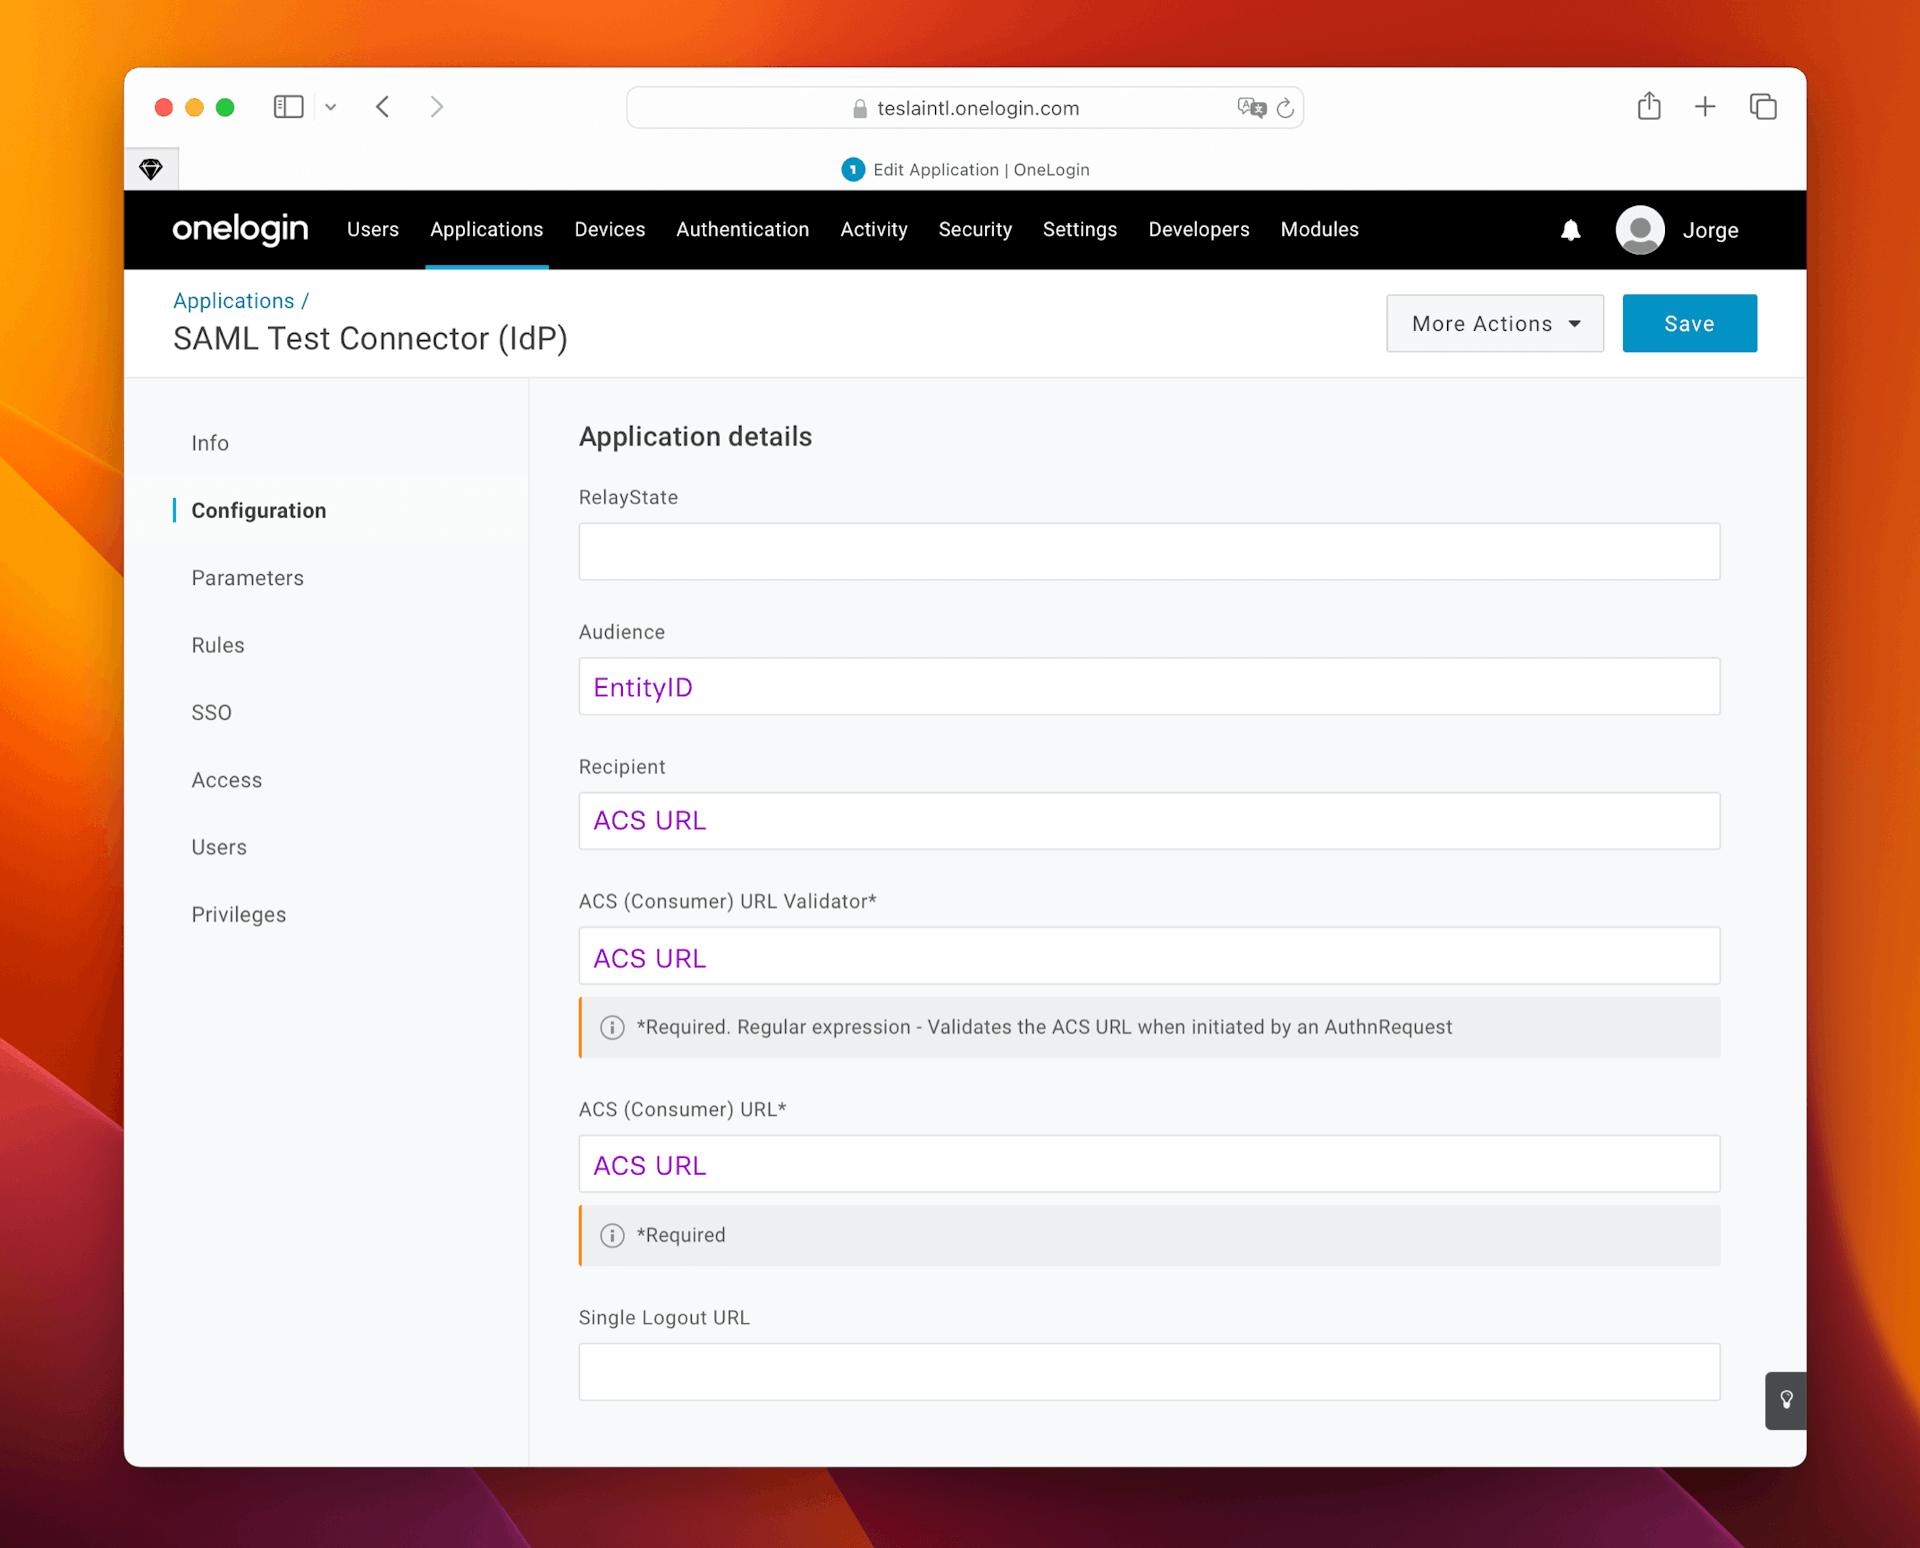
Task: Go back using the back arrow
Action: tap(383, 106)
